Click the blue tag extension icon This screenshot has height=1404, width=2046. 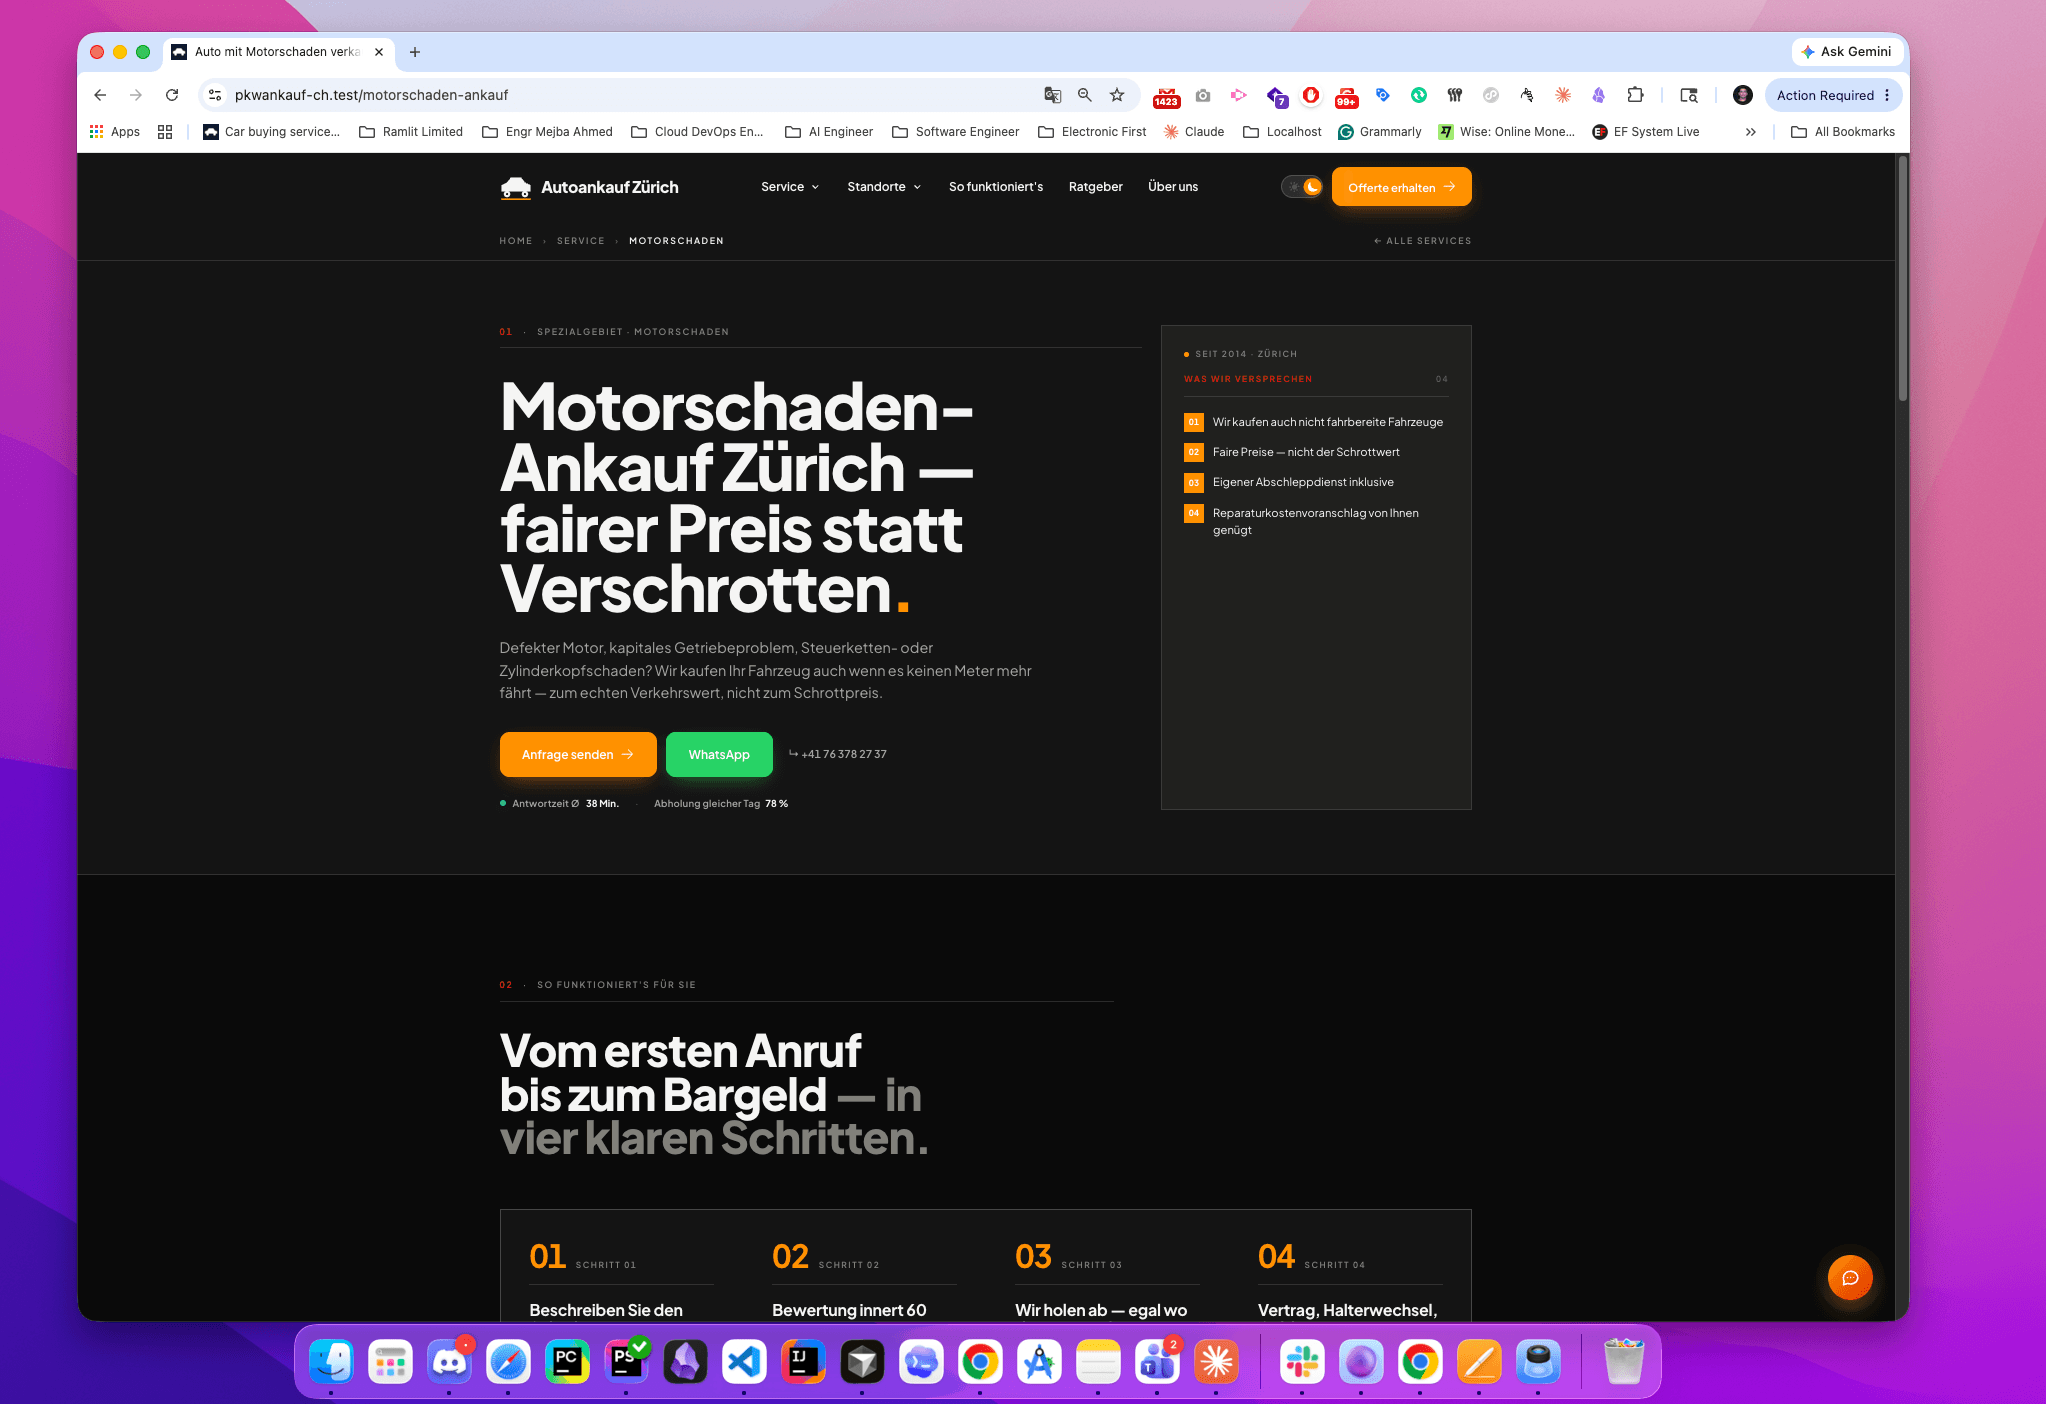(1383, 95)
